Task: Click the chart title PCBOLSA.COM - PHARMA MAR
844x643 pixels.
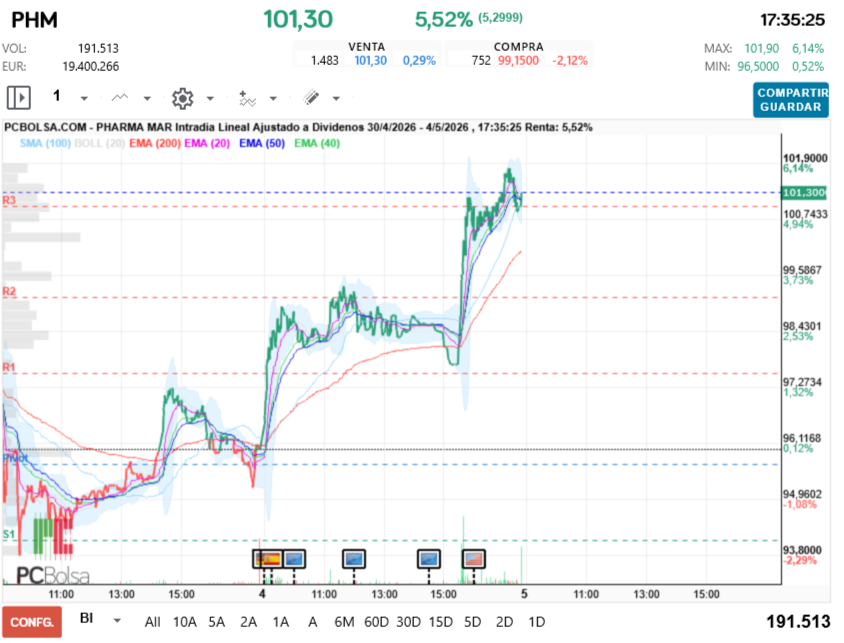Action: (89, 128)
